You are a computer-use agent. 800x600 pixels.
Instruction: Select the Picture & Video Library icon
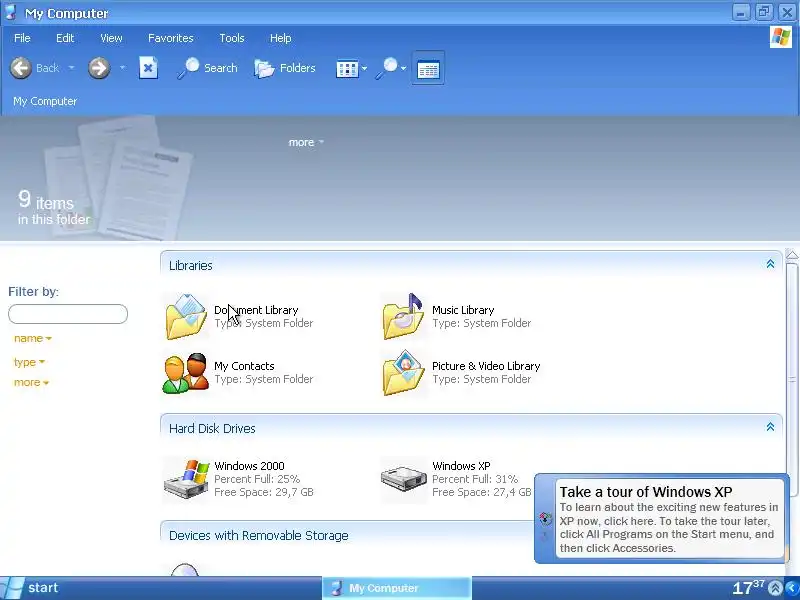pyautogui.click(x=404, y=372)
